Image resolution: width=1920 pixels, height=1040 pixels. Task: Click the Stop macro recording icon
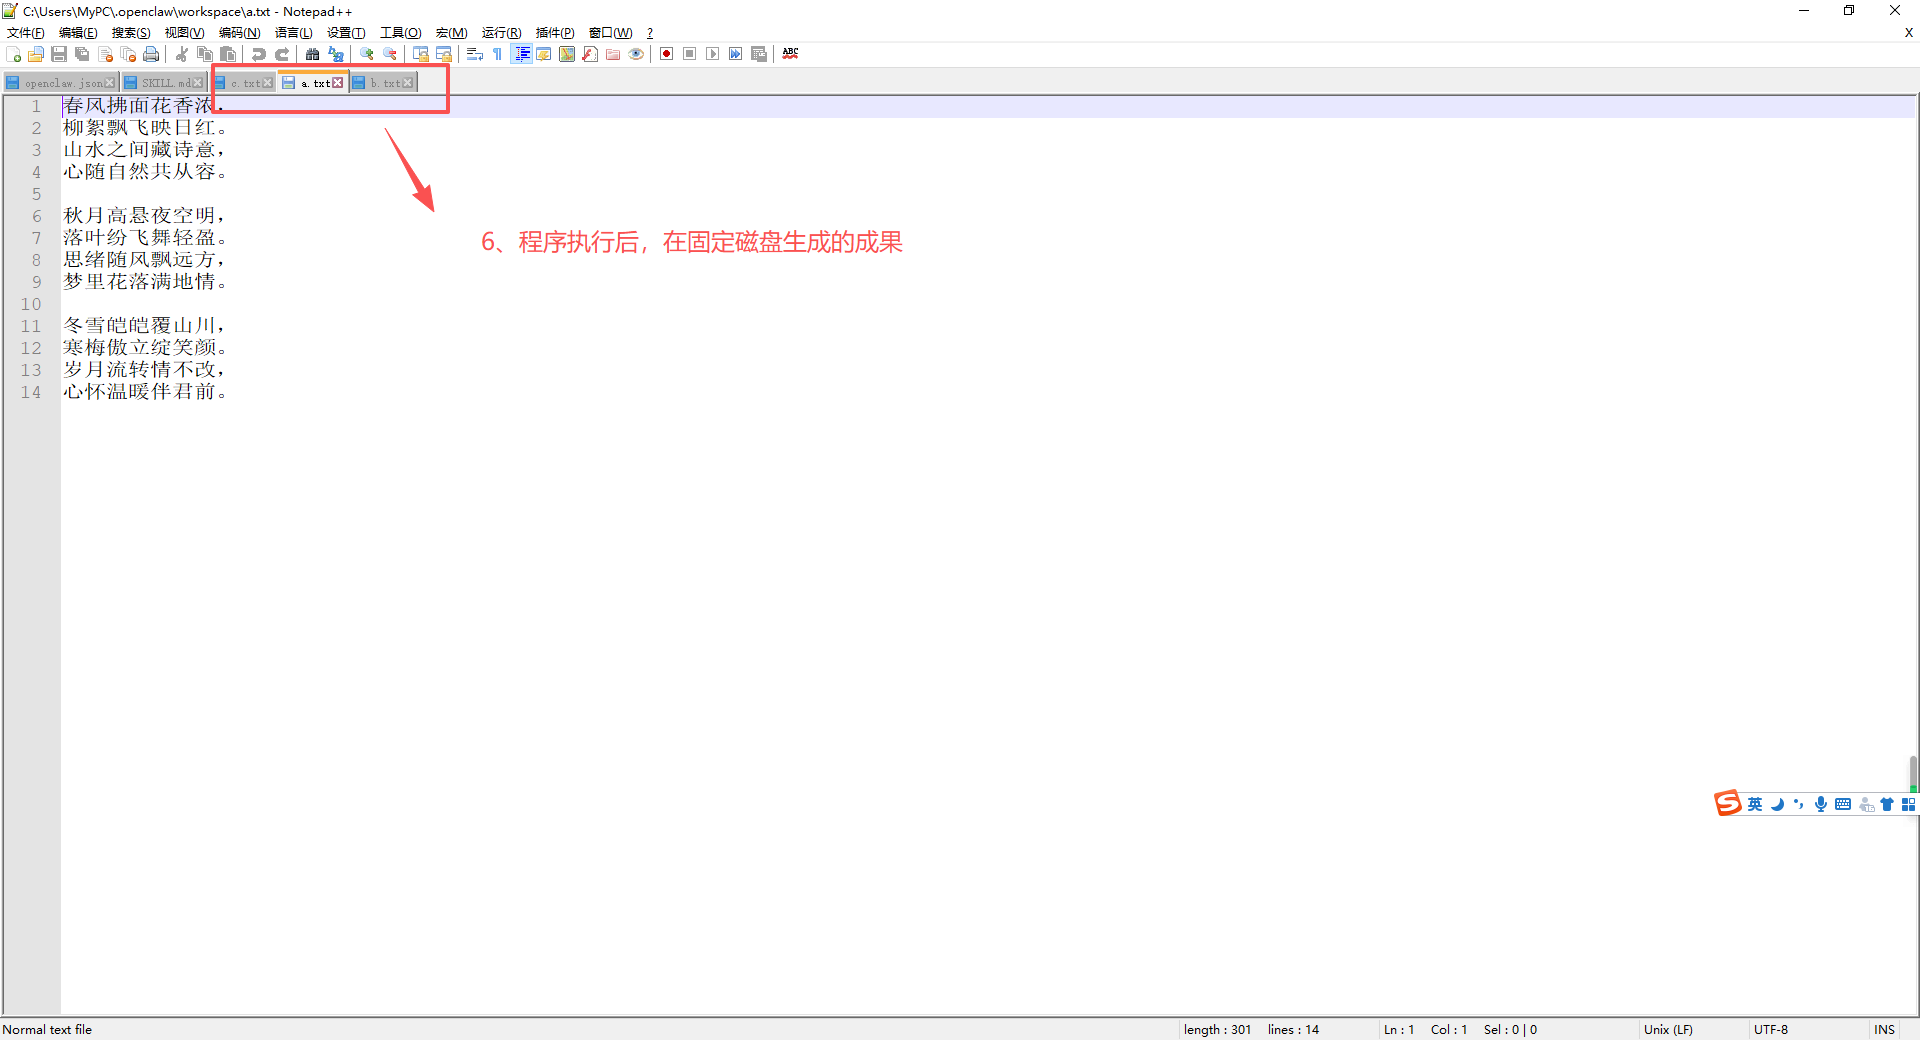point(690,54)
